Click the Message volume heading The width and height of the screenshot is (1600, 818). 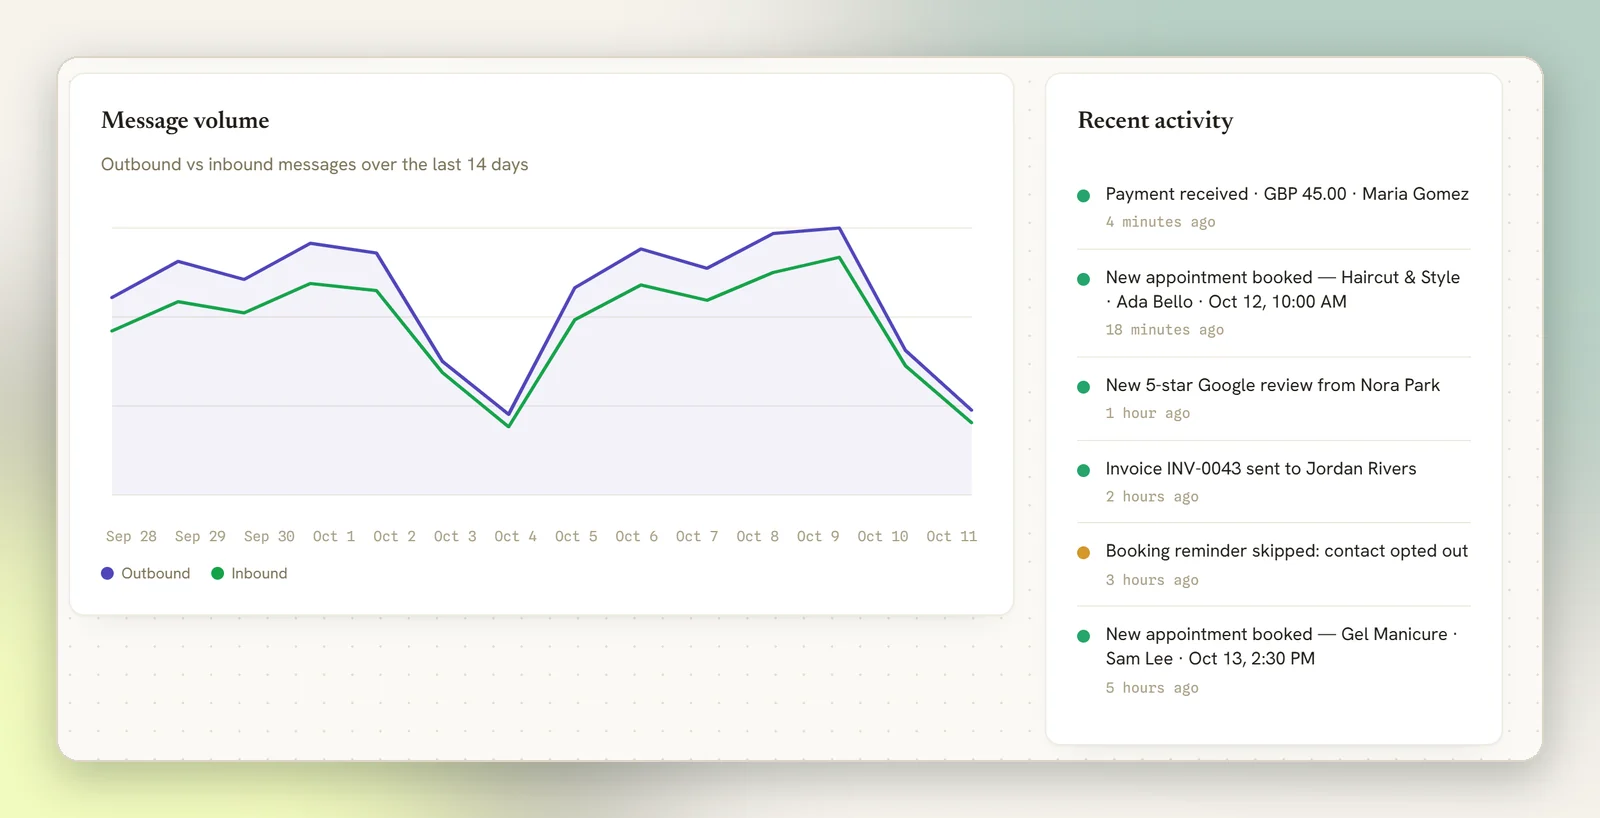[185, 121]
